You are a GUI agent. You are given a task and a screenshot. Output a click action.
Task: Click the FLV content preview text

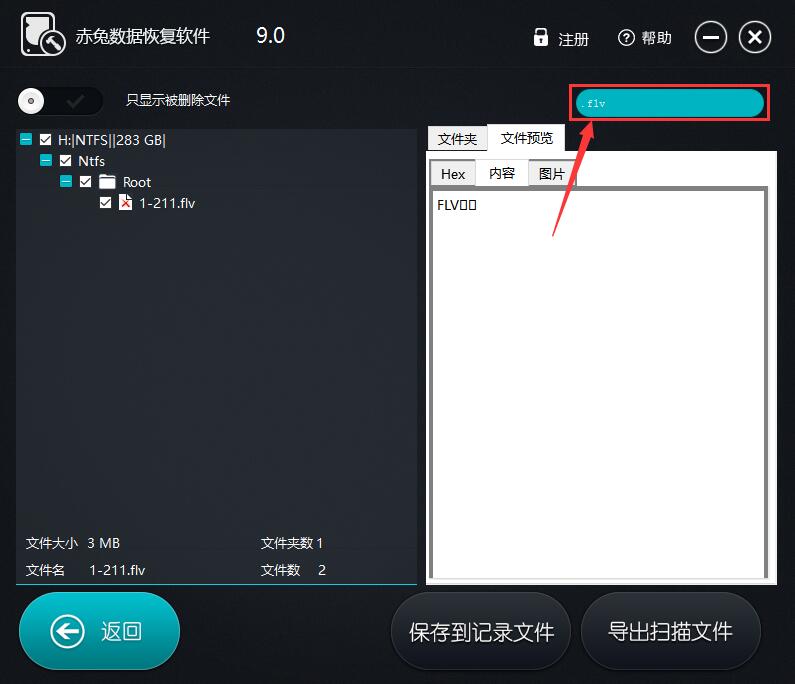456,205
